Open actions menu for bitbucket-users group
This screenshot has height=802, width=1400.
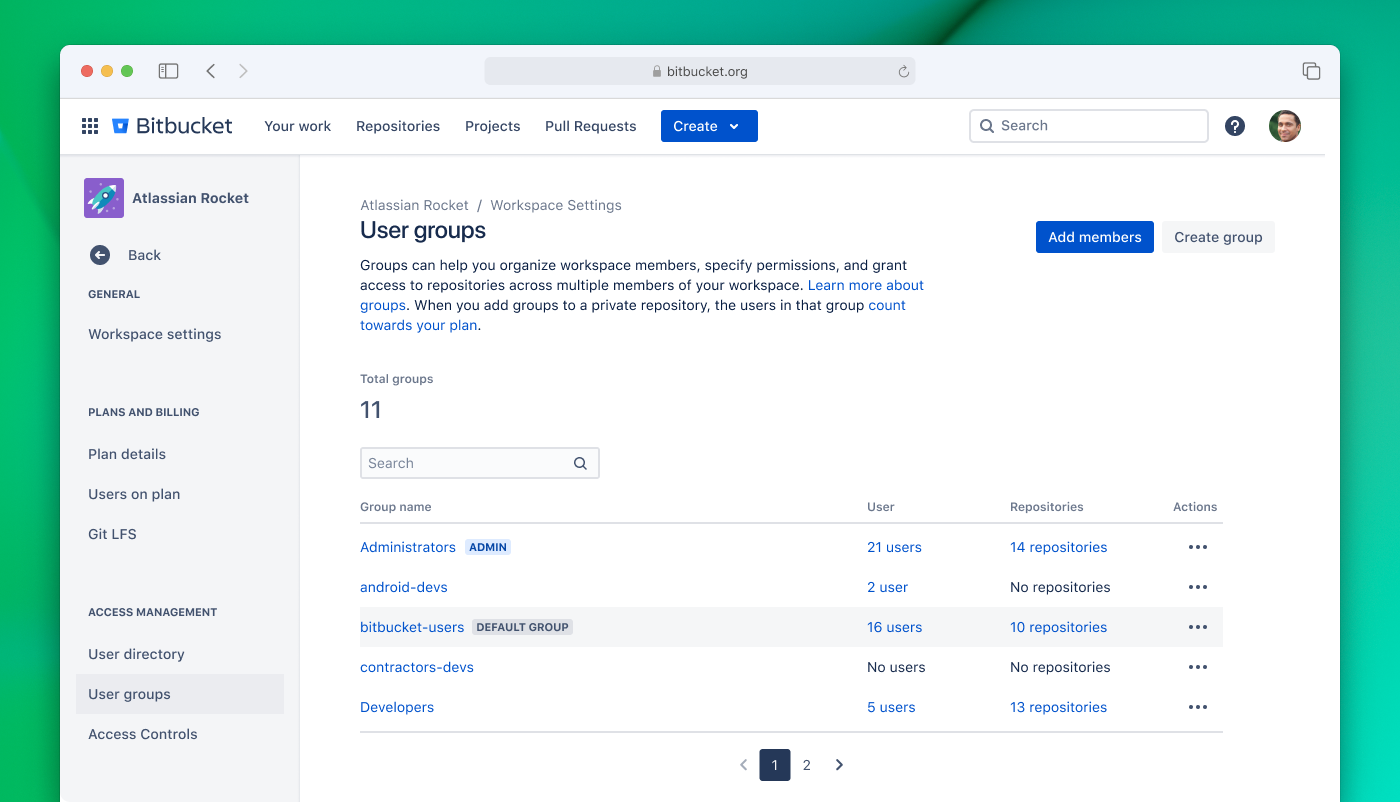[1198, 627]
